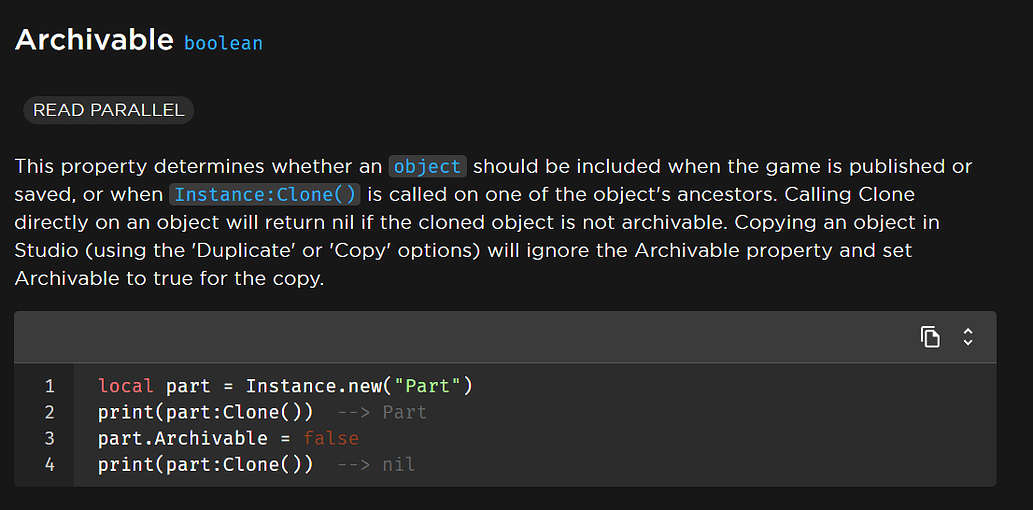This screenshot has height=510, width=1033.
Task: Click the empty code block header bar
Action: [450, 337]
